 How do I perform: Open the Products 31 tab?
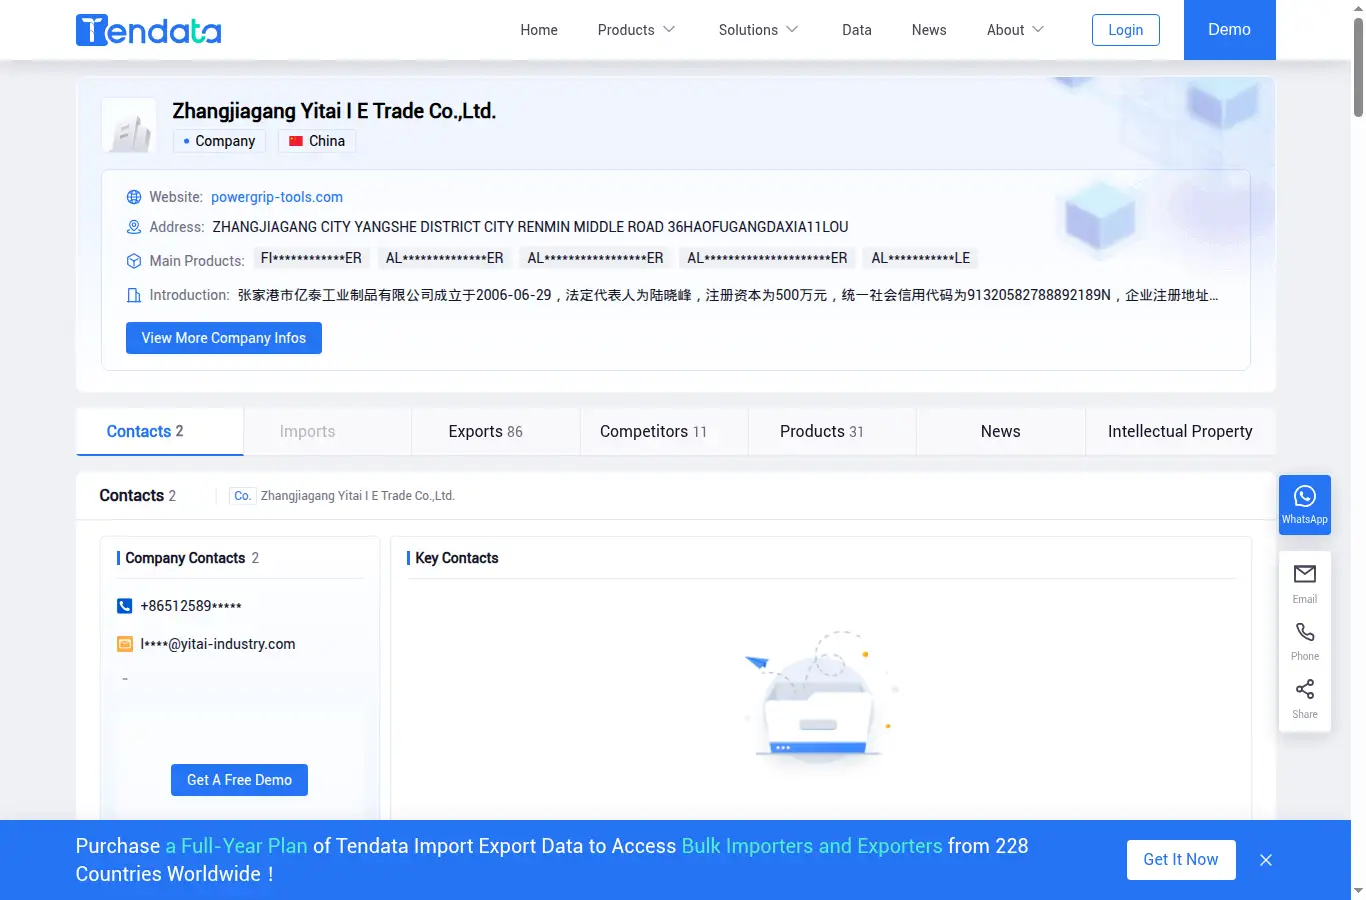tap(832, 431)
